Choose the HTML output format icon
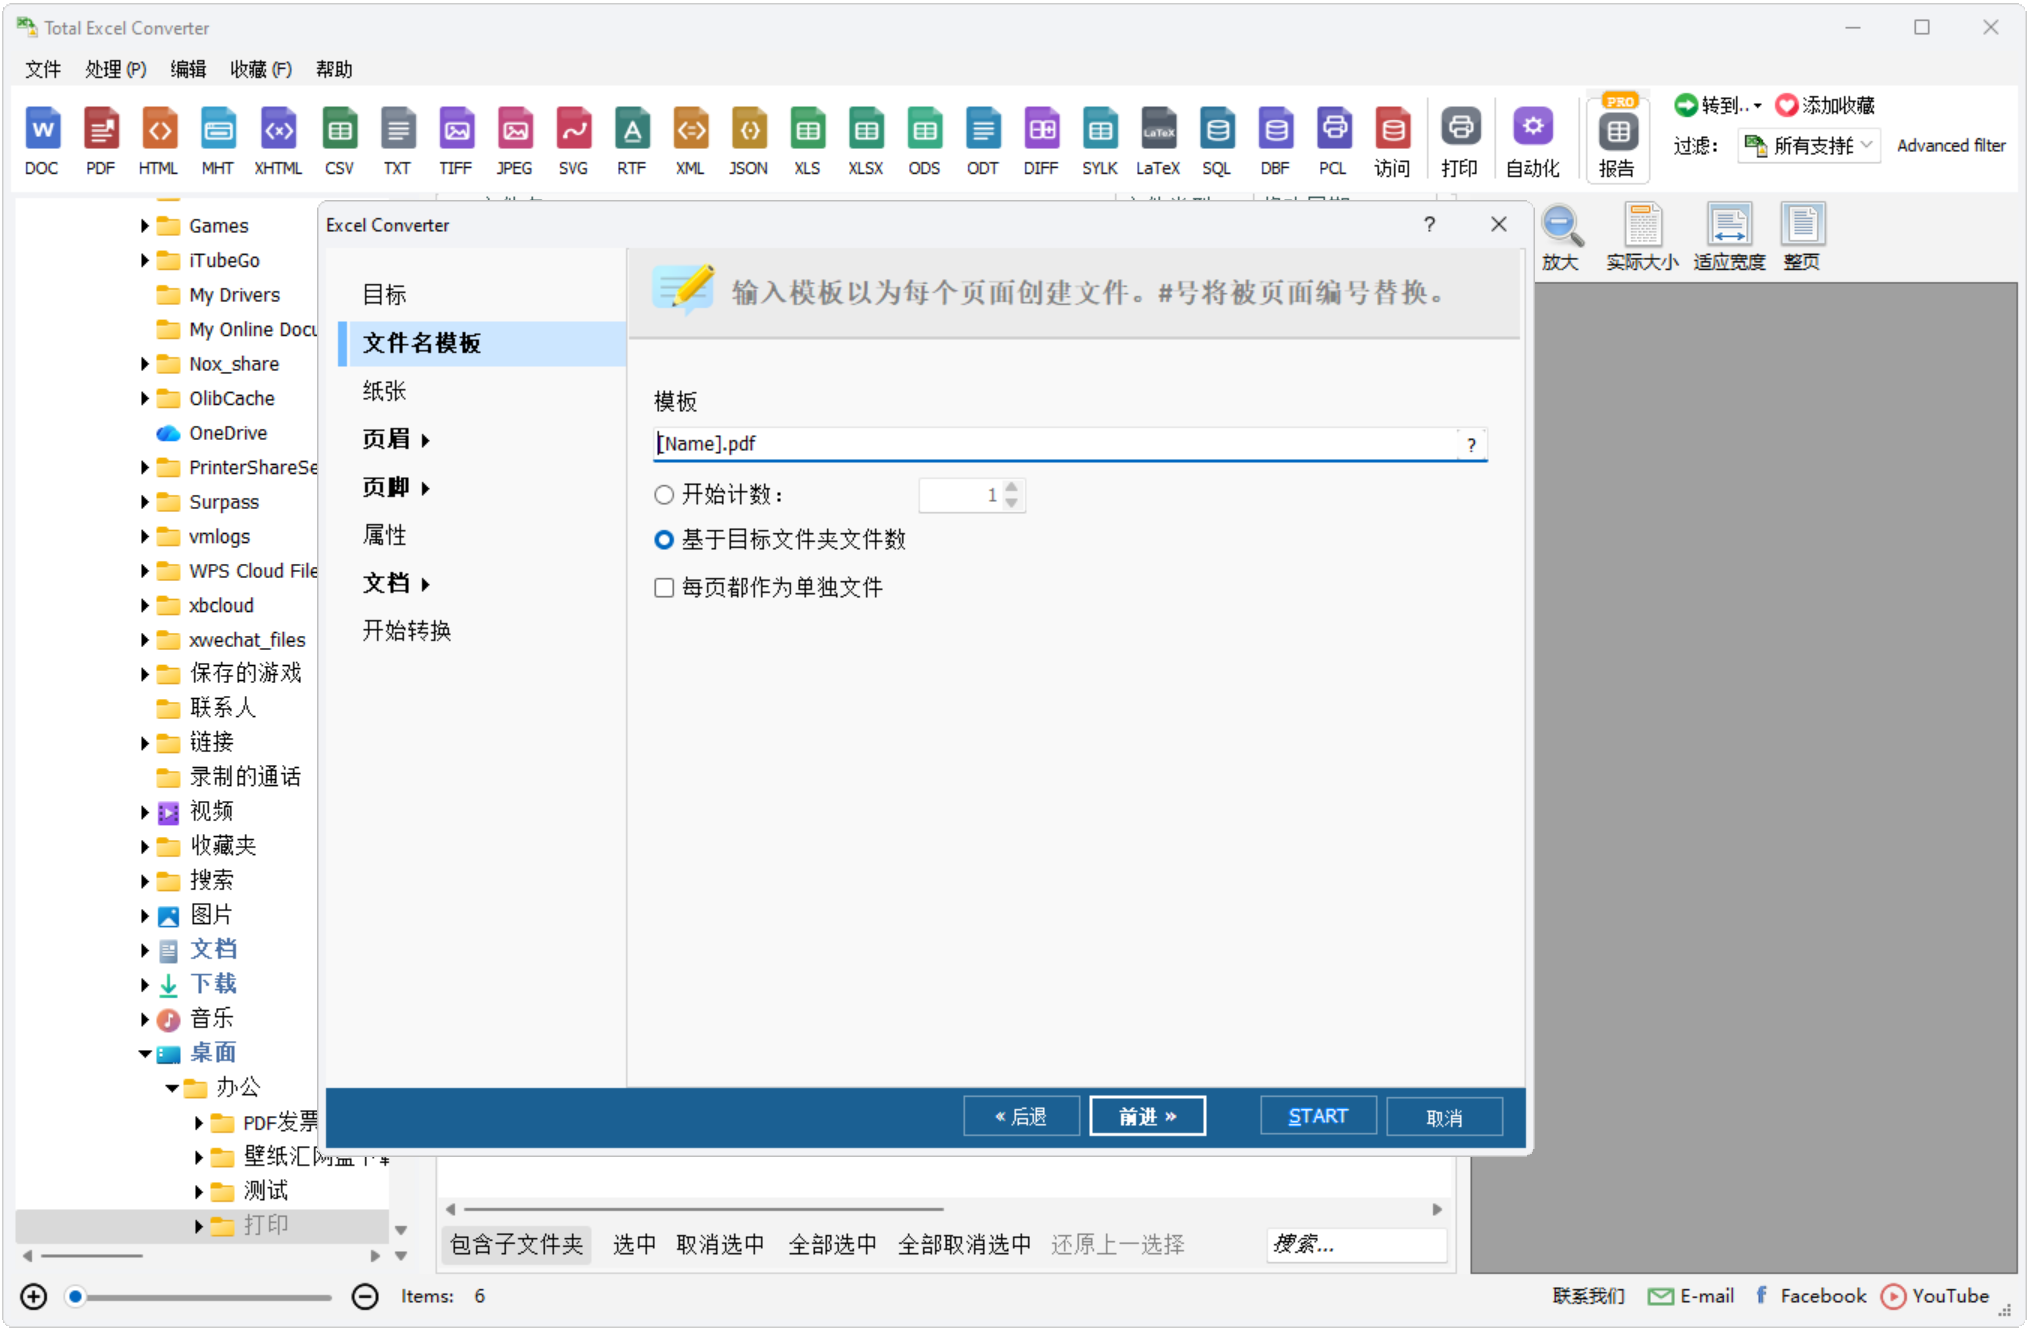The height and width of the screenshot is (1330, 2029). tap(158, 140)
